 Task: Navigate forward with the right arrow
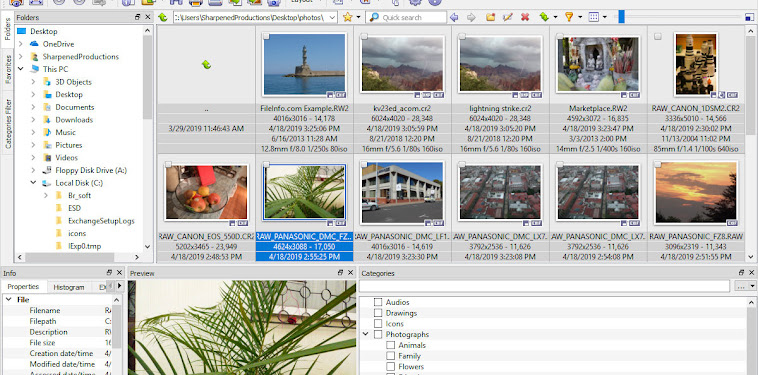[471, 17]
